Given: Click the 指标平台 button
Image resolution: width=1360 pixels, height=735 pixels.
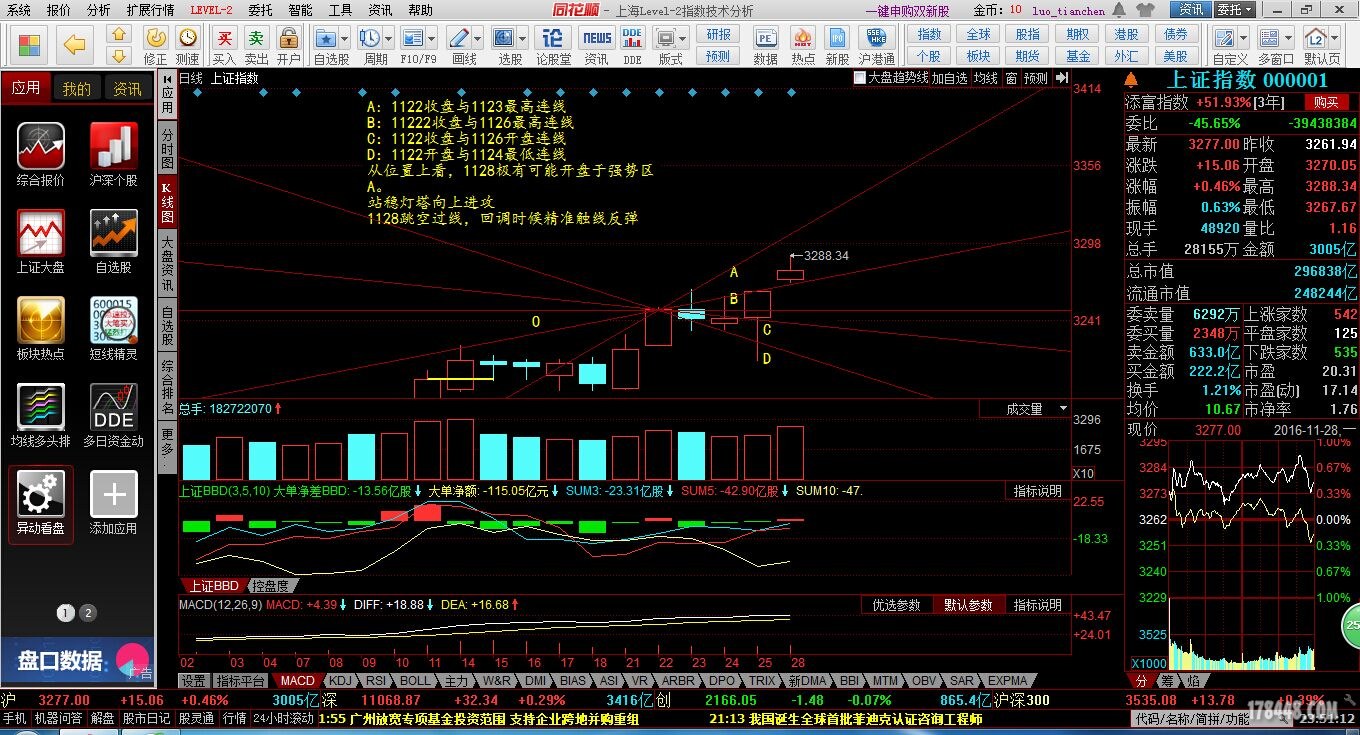Looking at the screenshot, I should point(240,681).
